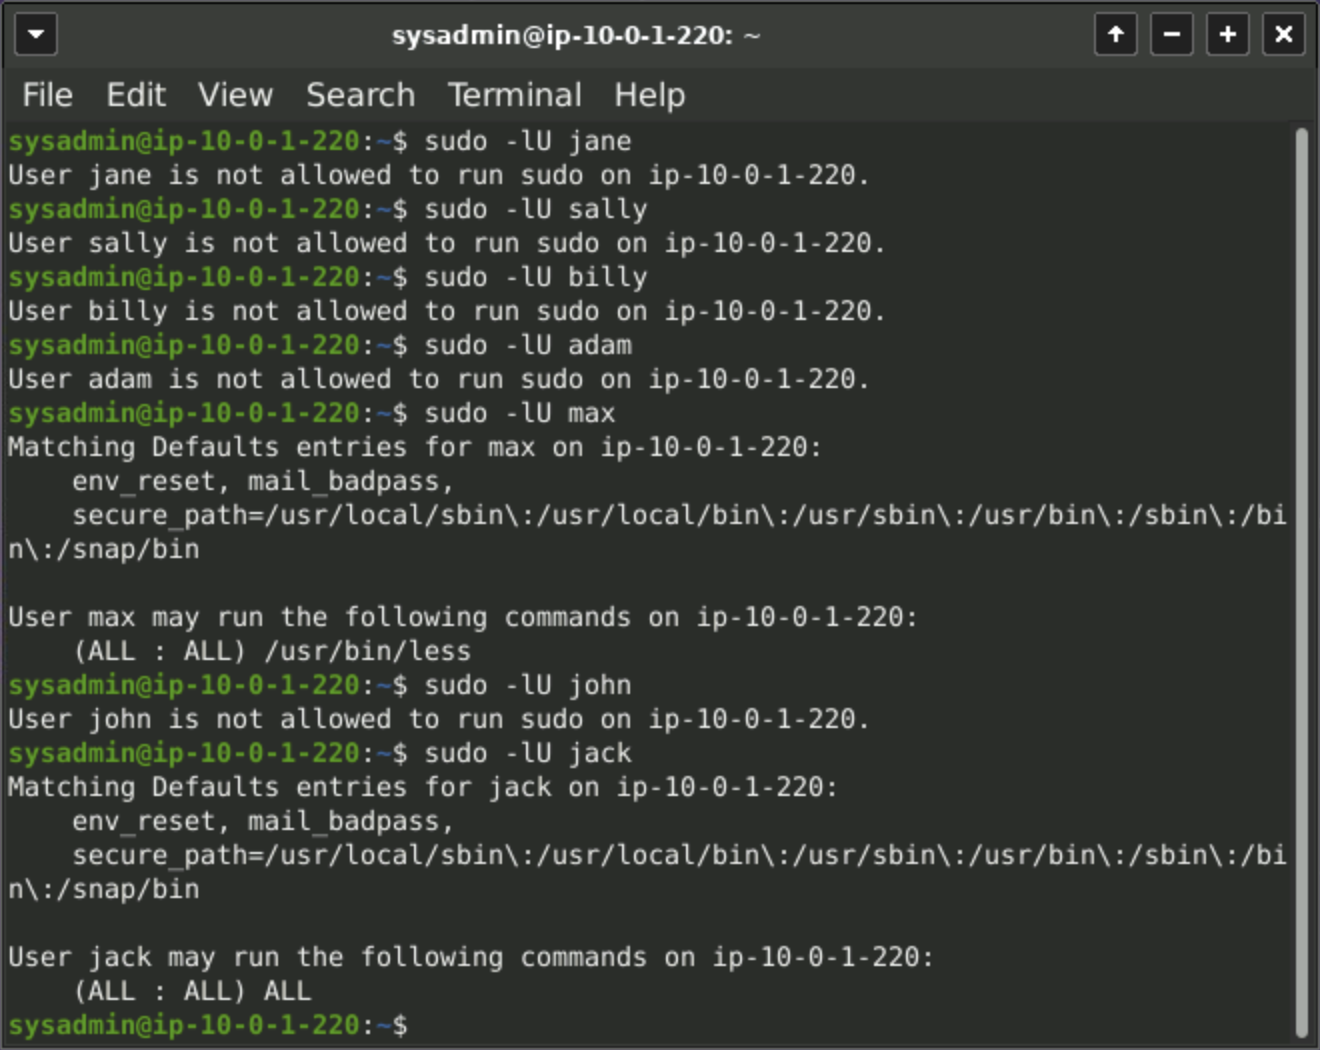This screenshot has width=1320, height=1050.
Task: Click the command 'sudo -lU jack'
Action: (528, 753)
